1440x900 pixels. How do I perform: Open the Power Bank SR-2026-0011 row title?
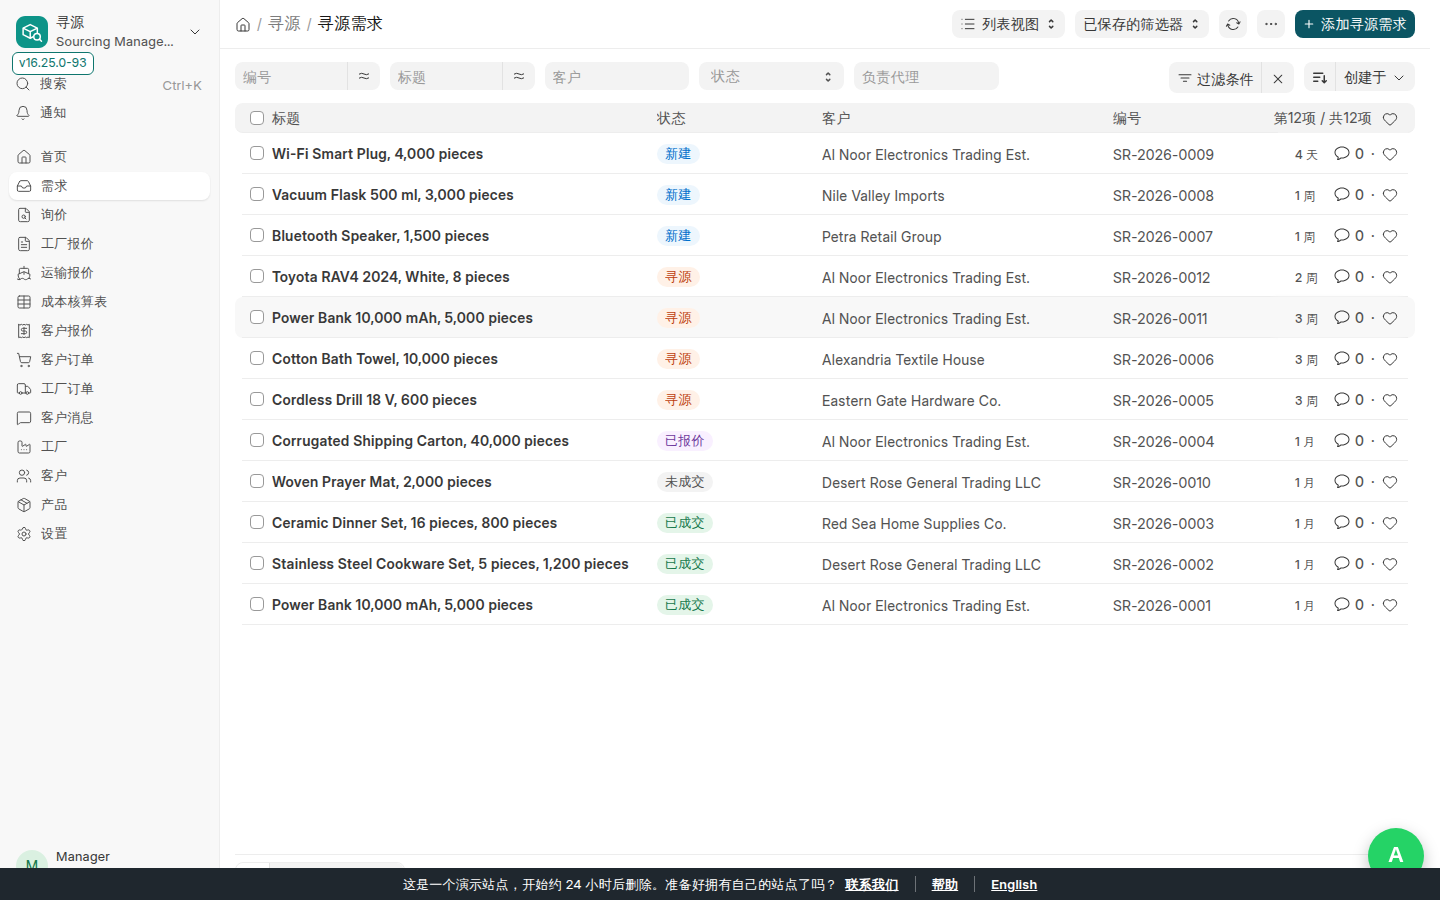[x=402, y=318]
